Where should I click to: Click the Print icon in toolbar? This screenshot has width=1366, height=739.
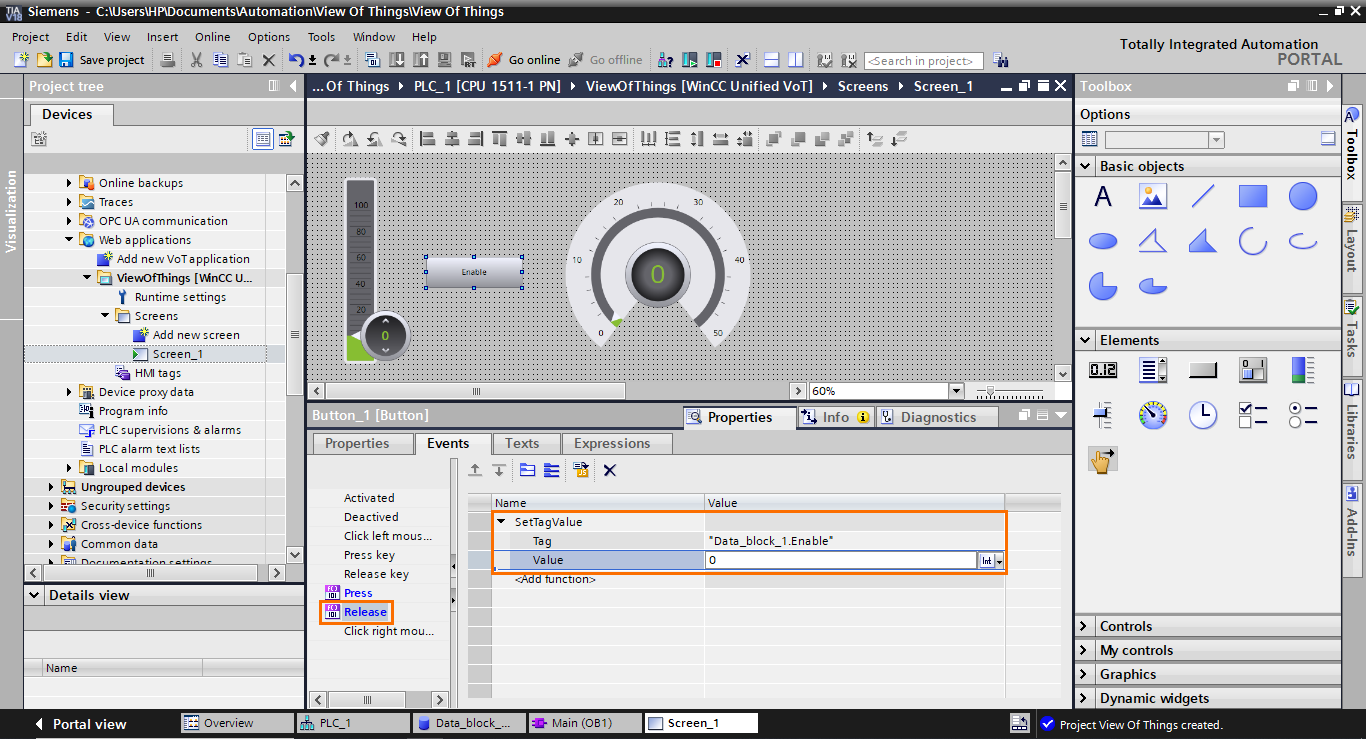point(168,60)
